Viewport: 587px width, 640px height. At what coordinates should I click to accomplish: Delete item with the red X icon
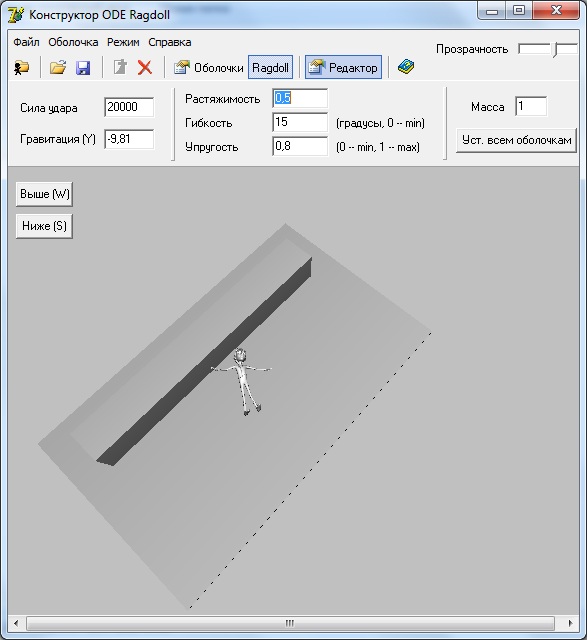[x=145, y=67]
